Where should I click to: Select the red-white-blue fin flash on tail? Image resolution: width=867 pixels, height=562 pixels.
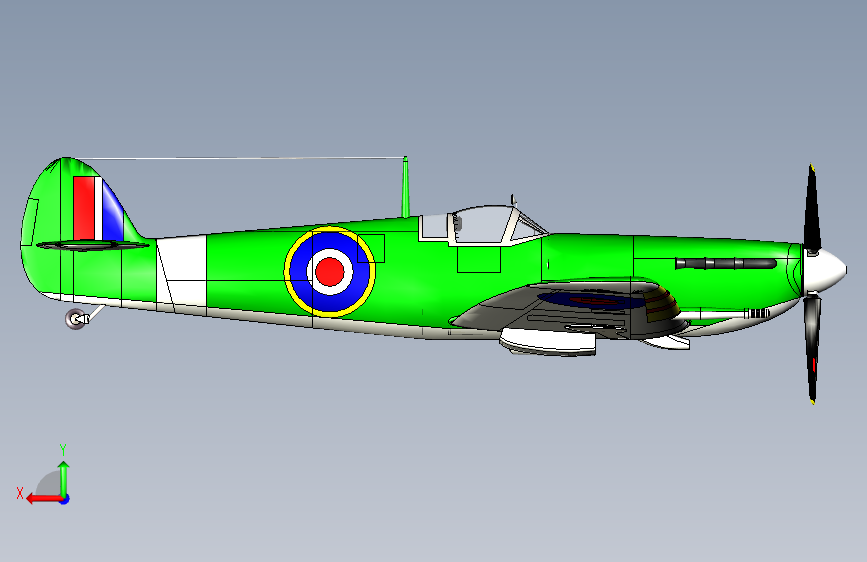pos(98,209)
